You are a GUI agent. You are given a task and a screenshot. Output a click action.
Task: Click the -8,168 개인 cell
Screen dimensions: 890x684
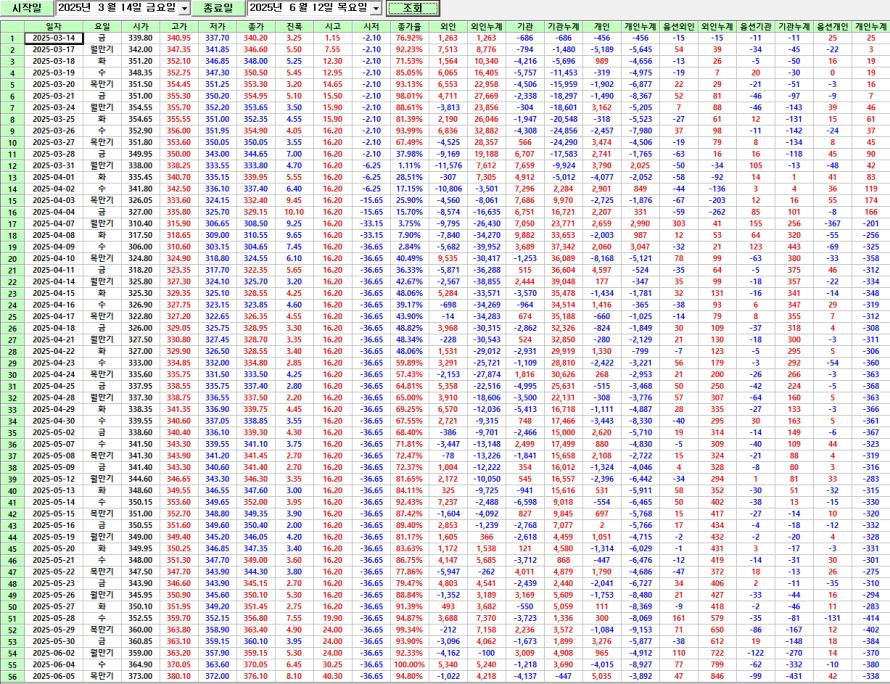[x=602, y=258]
